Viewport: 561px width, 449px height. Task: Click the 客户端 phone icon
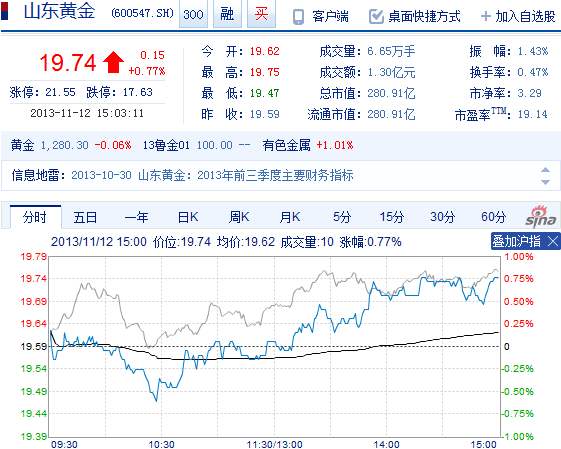298,16
